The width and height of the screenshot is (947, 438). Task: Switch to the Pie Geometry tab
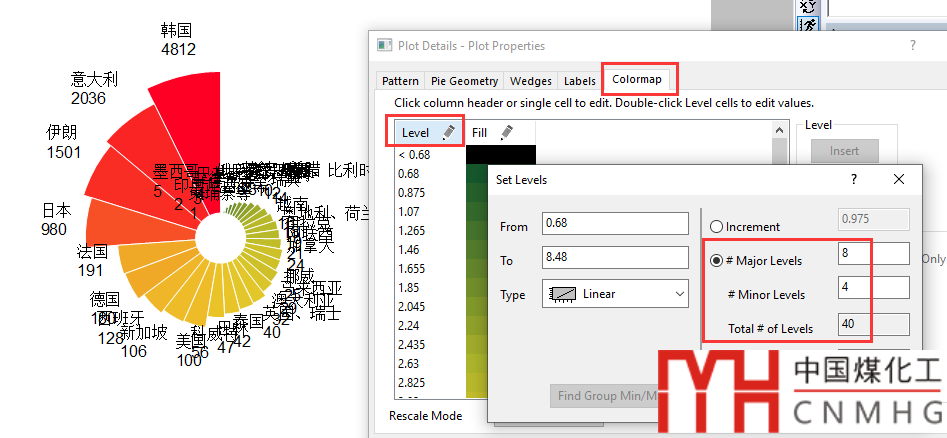(464, 81)
